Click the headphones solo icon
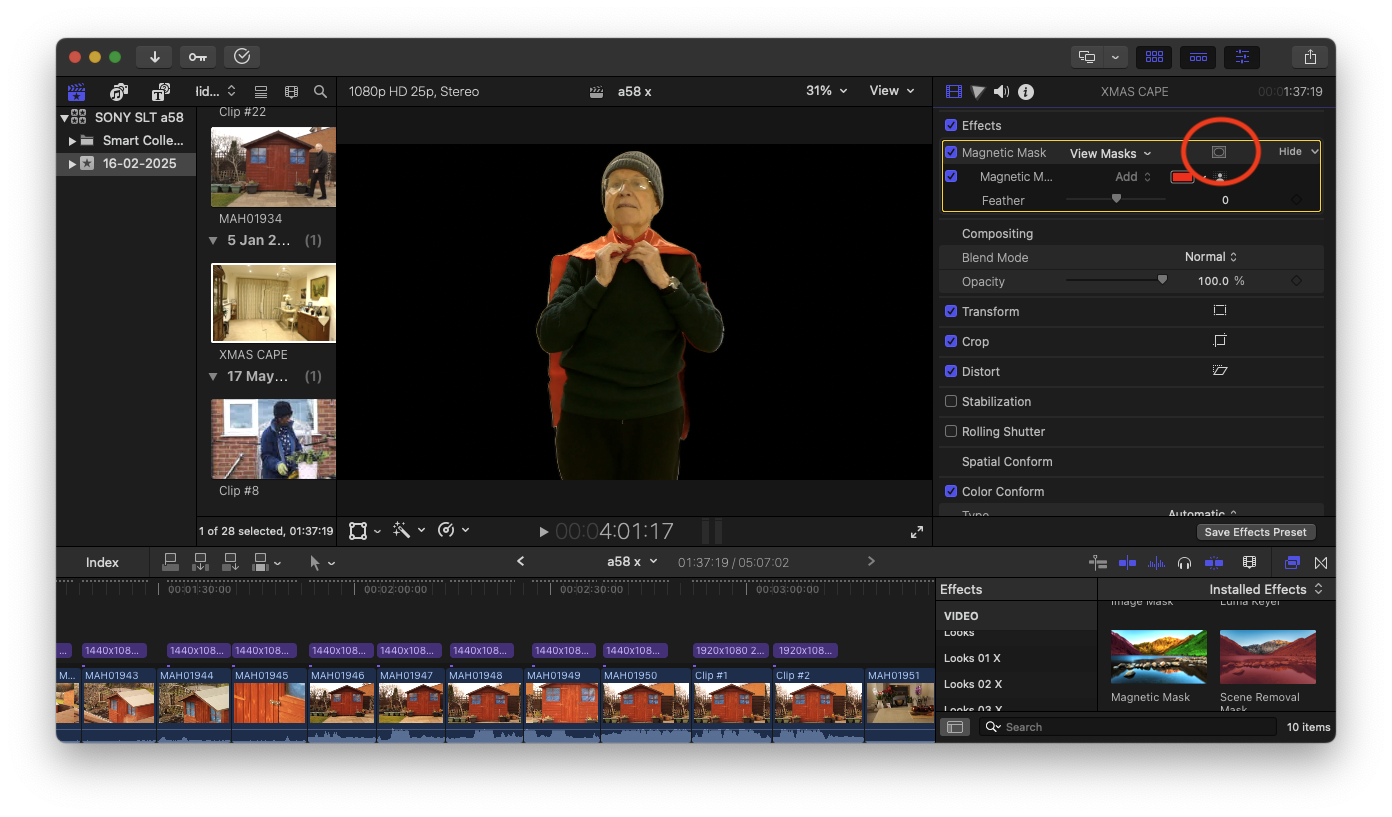1392x817 pixels. 1184,563
